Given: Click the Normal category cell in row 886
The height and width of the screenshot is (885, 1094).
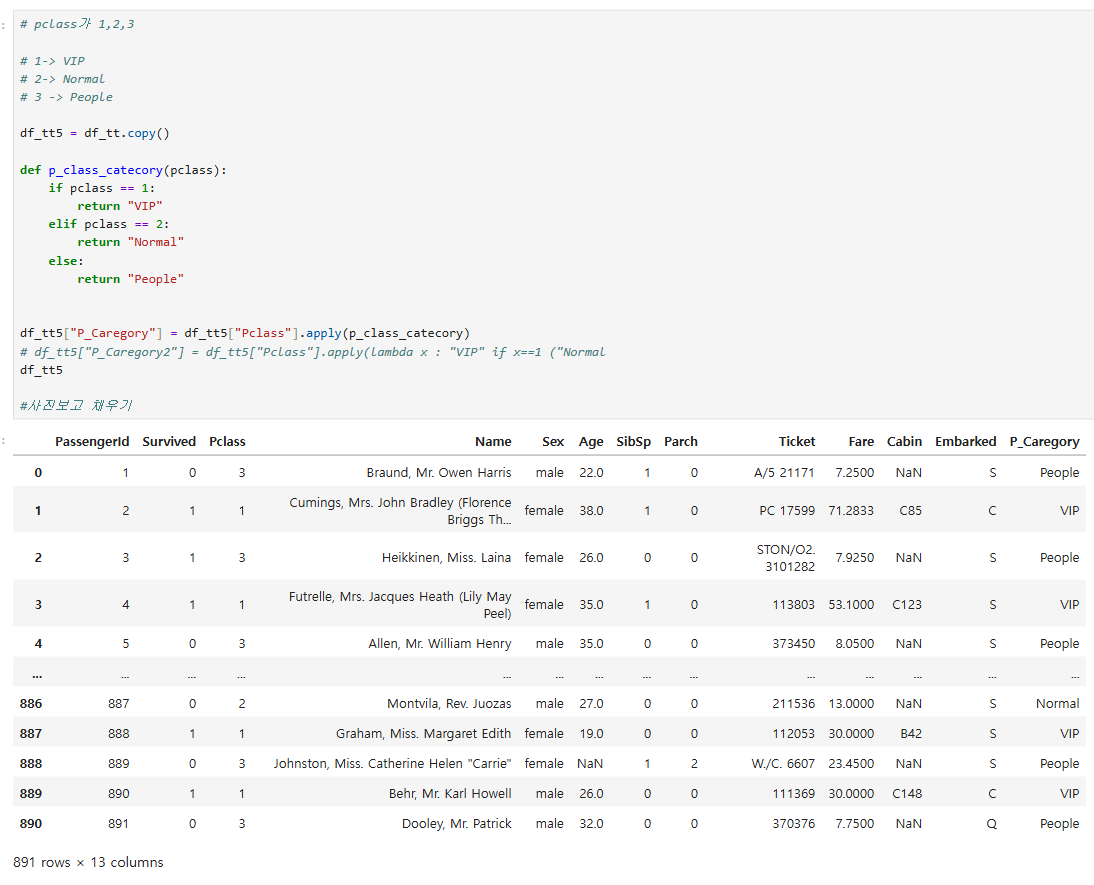Looking at the screenshot, I should [1057, 704].
